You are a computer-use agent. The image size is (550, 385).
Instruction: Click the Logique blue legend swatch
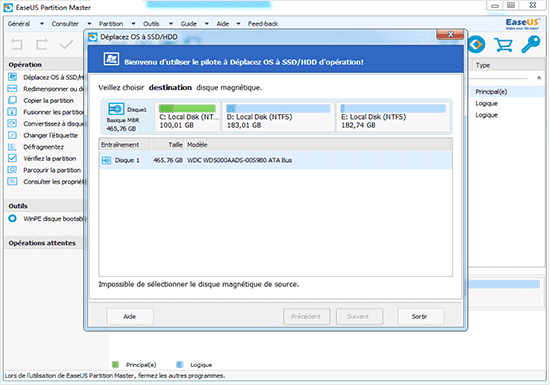point(180,365)
